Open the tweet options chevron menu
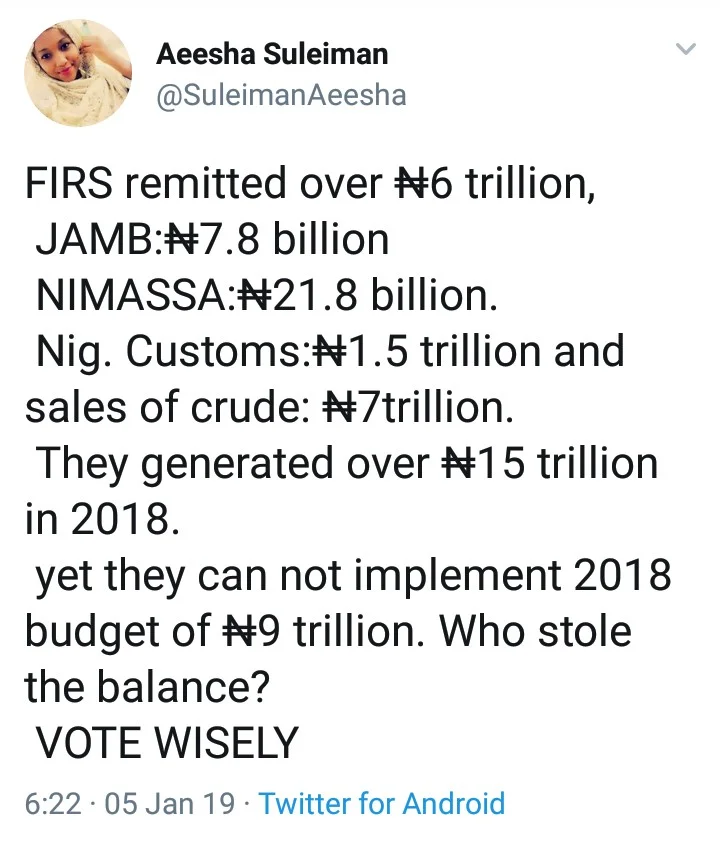 point(686,49)
